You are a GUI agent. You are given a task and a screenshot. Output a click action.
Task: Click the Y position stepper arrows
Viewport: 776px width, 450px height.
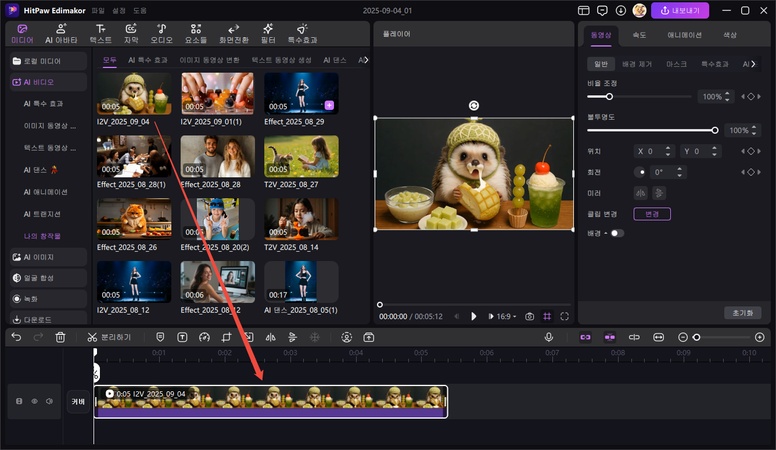click(714, 151)
